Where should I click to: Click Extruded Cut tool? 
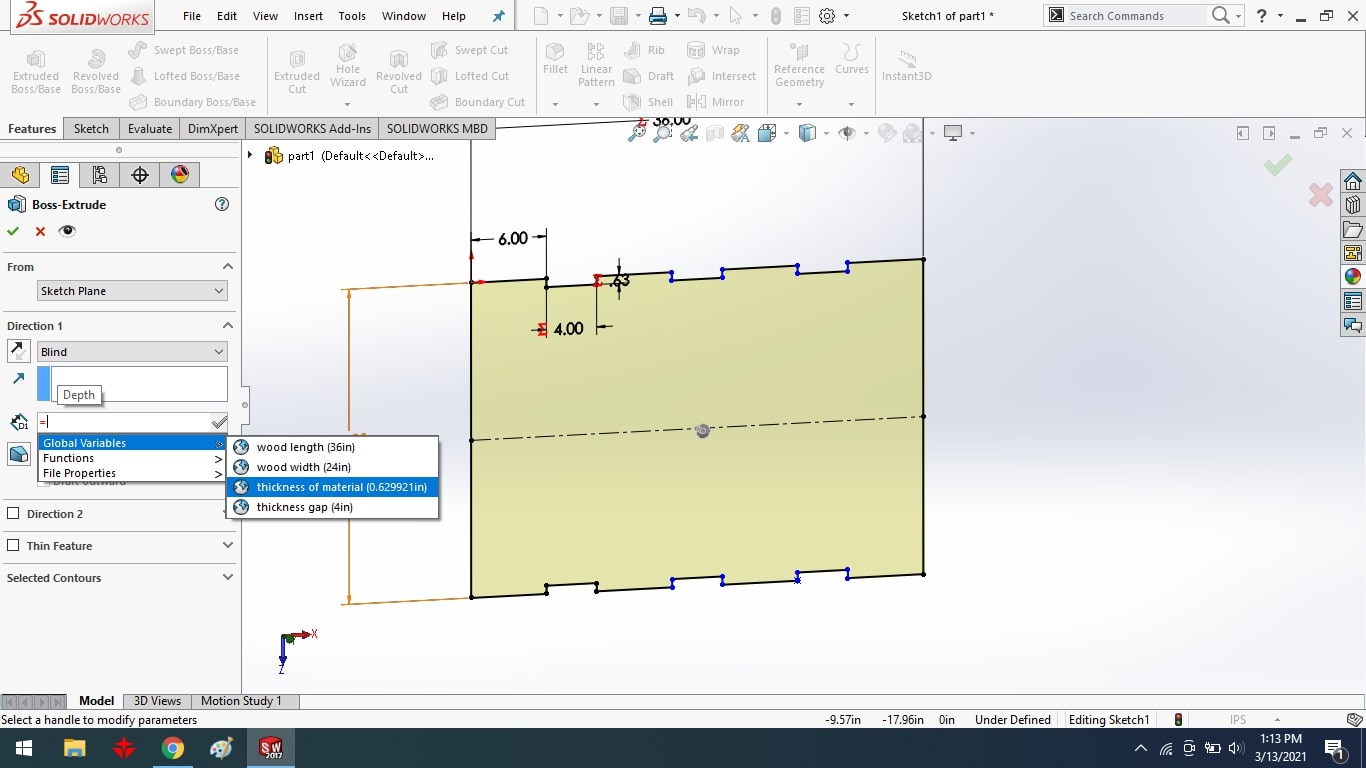(x=297, y=70)
